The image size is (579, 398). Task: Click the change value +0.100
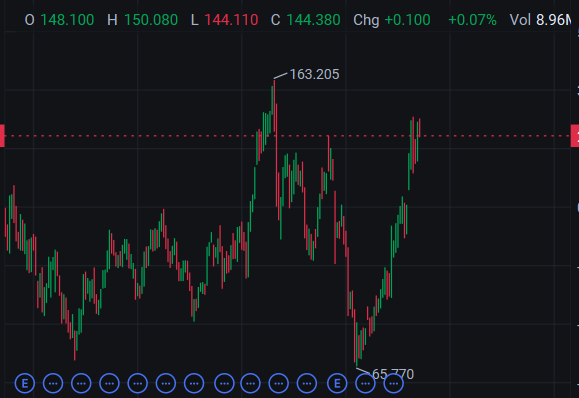coord(407,20)
